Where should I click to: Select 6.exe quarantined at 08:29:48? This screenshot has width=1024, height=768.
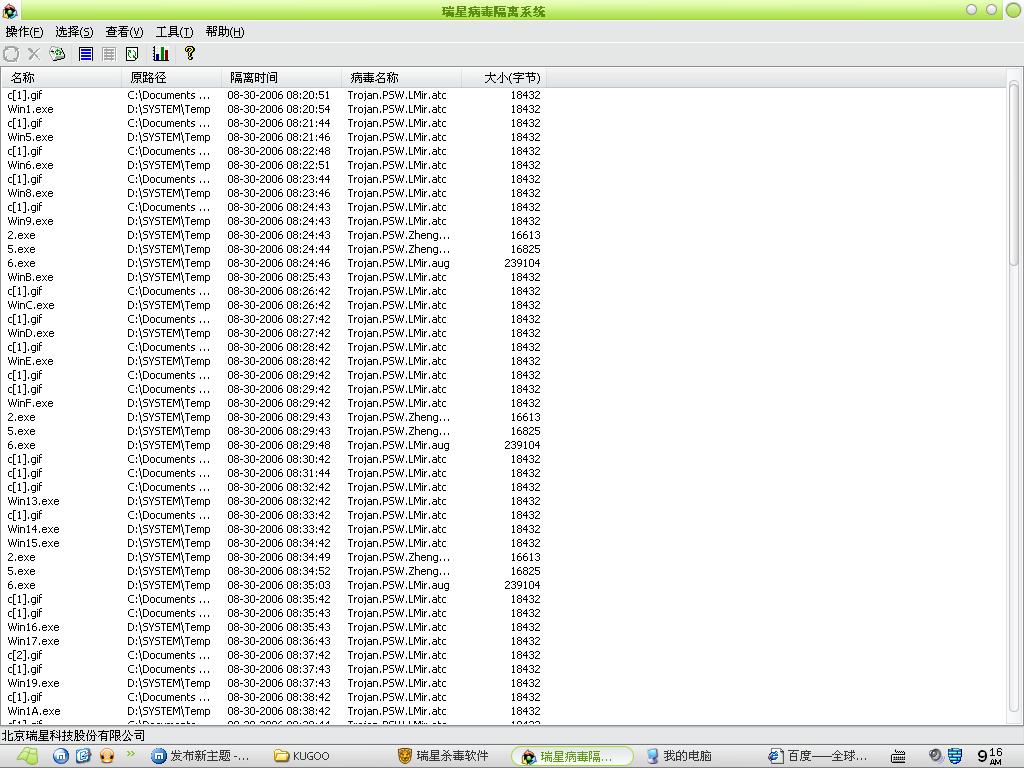pyautogui.click(x=274, y=445)
